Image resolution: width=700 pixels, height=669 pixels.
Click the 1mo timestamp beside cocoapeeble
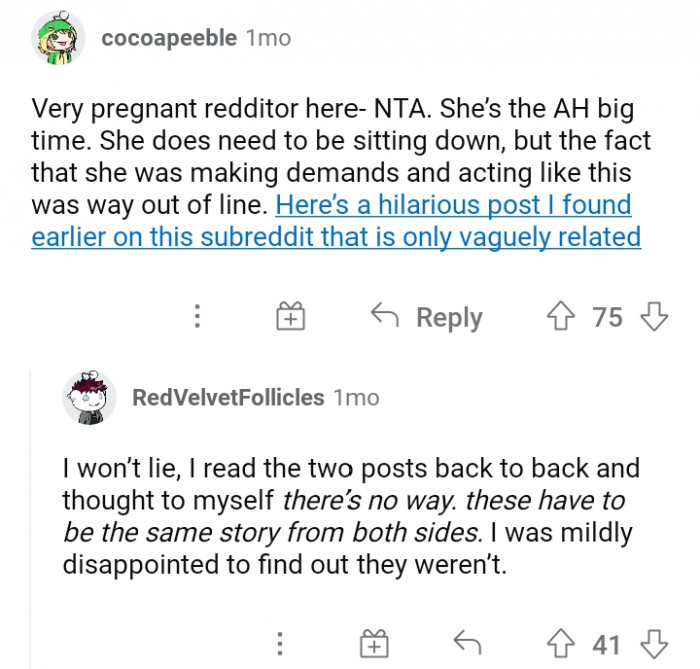point(268,38)
